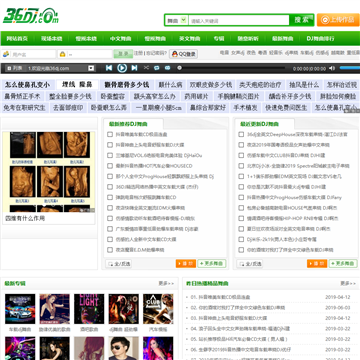Viewport: 360px width, 360px height.
Task: Log in with the QQ登录 penguin button
Action: tap(183, 54)
